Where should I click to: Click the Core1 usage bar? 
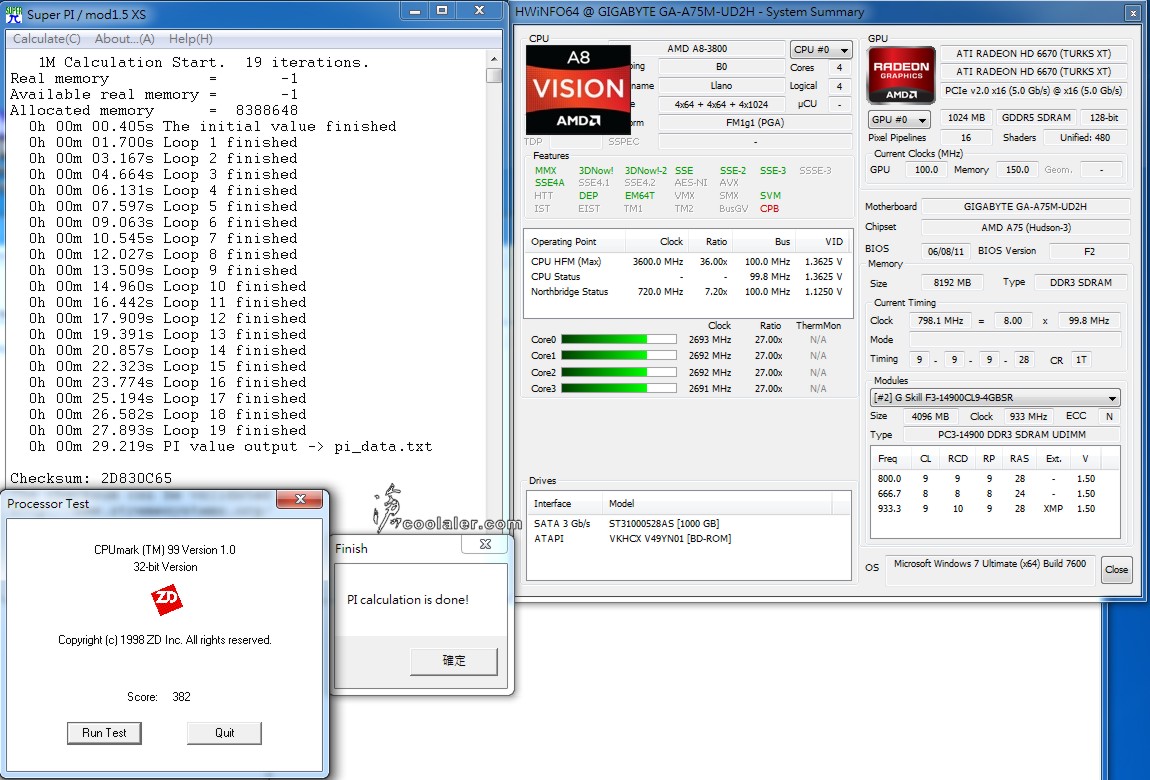(x=618, y=356)
